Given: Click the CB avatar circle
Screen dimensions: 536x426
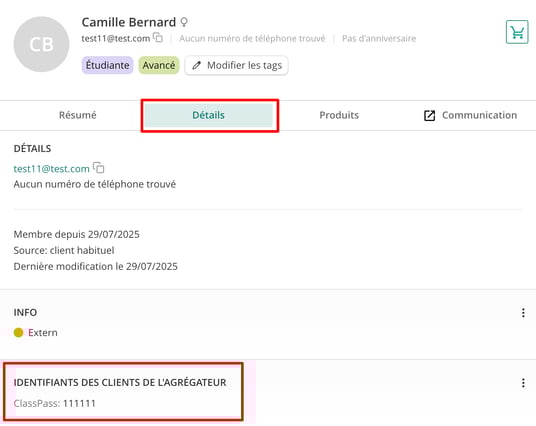Looking at the screenshot, I should tap(41, 44).
